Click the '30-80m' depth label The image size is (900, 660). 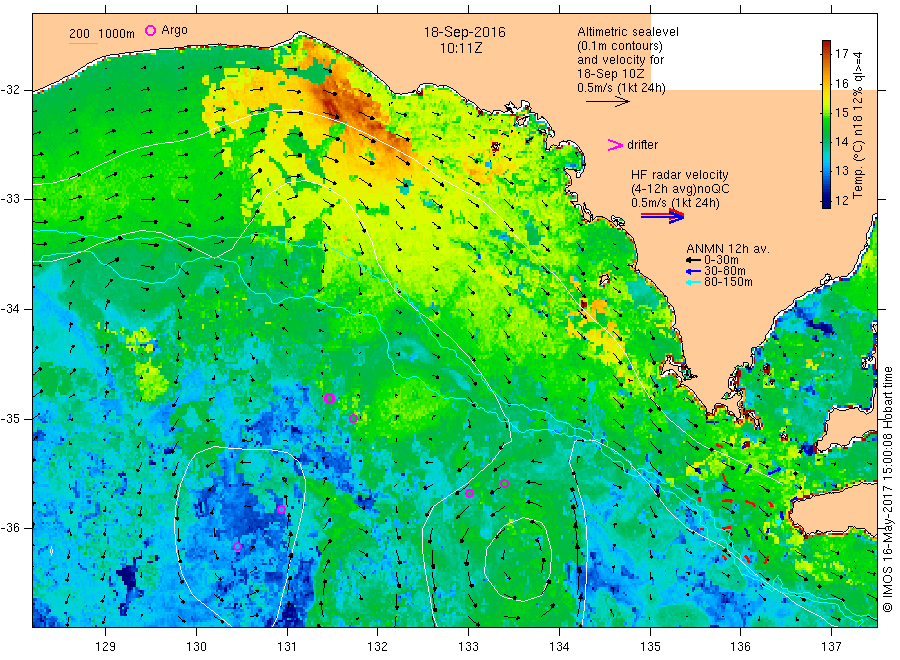tap(724, 271)
